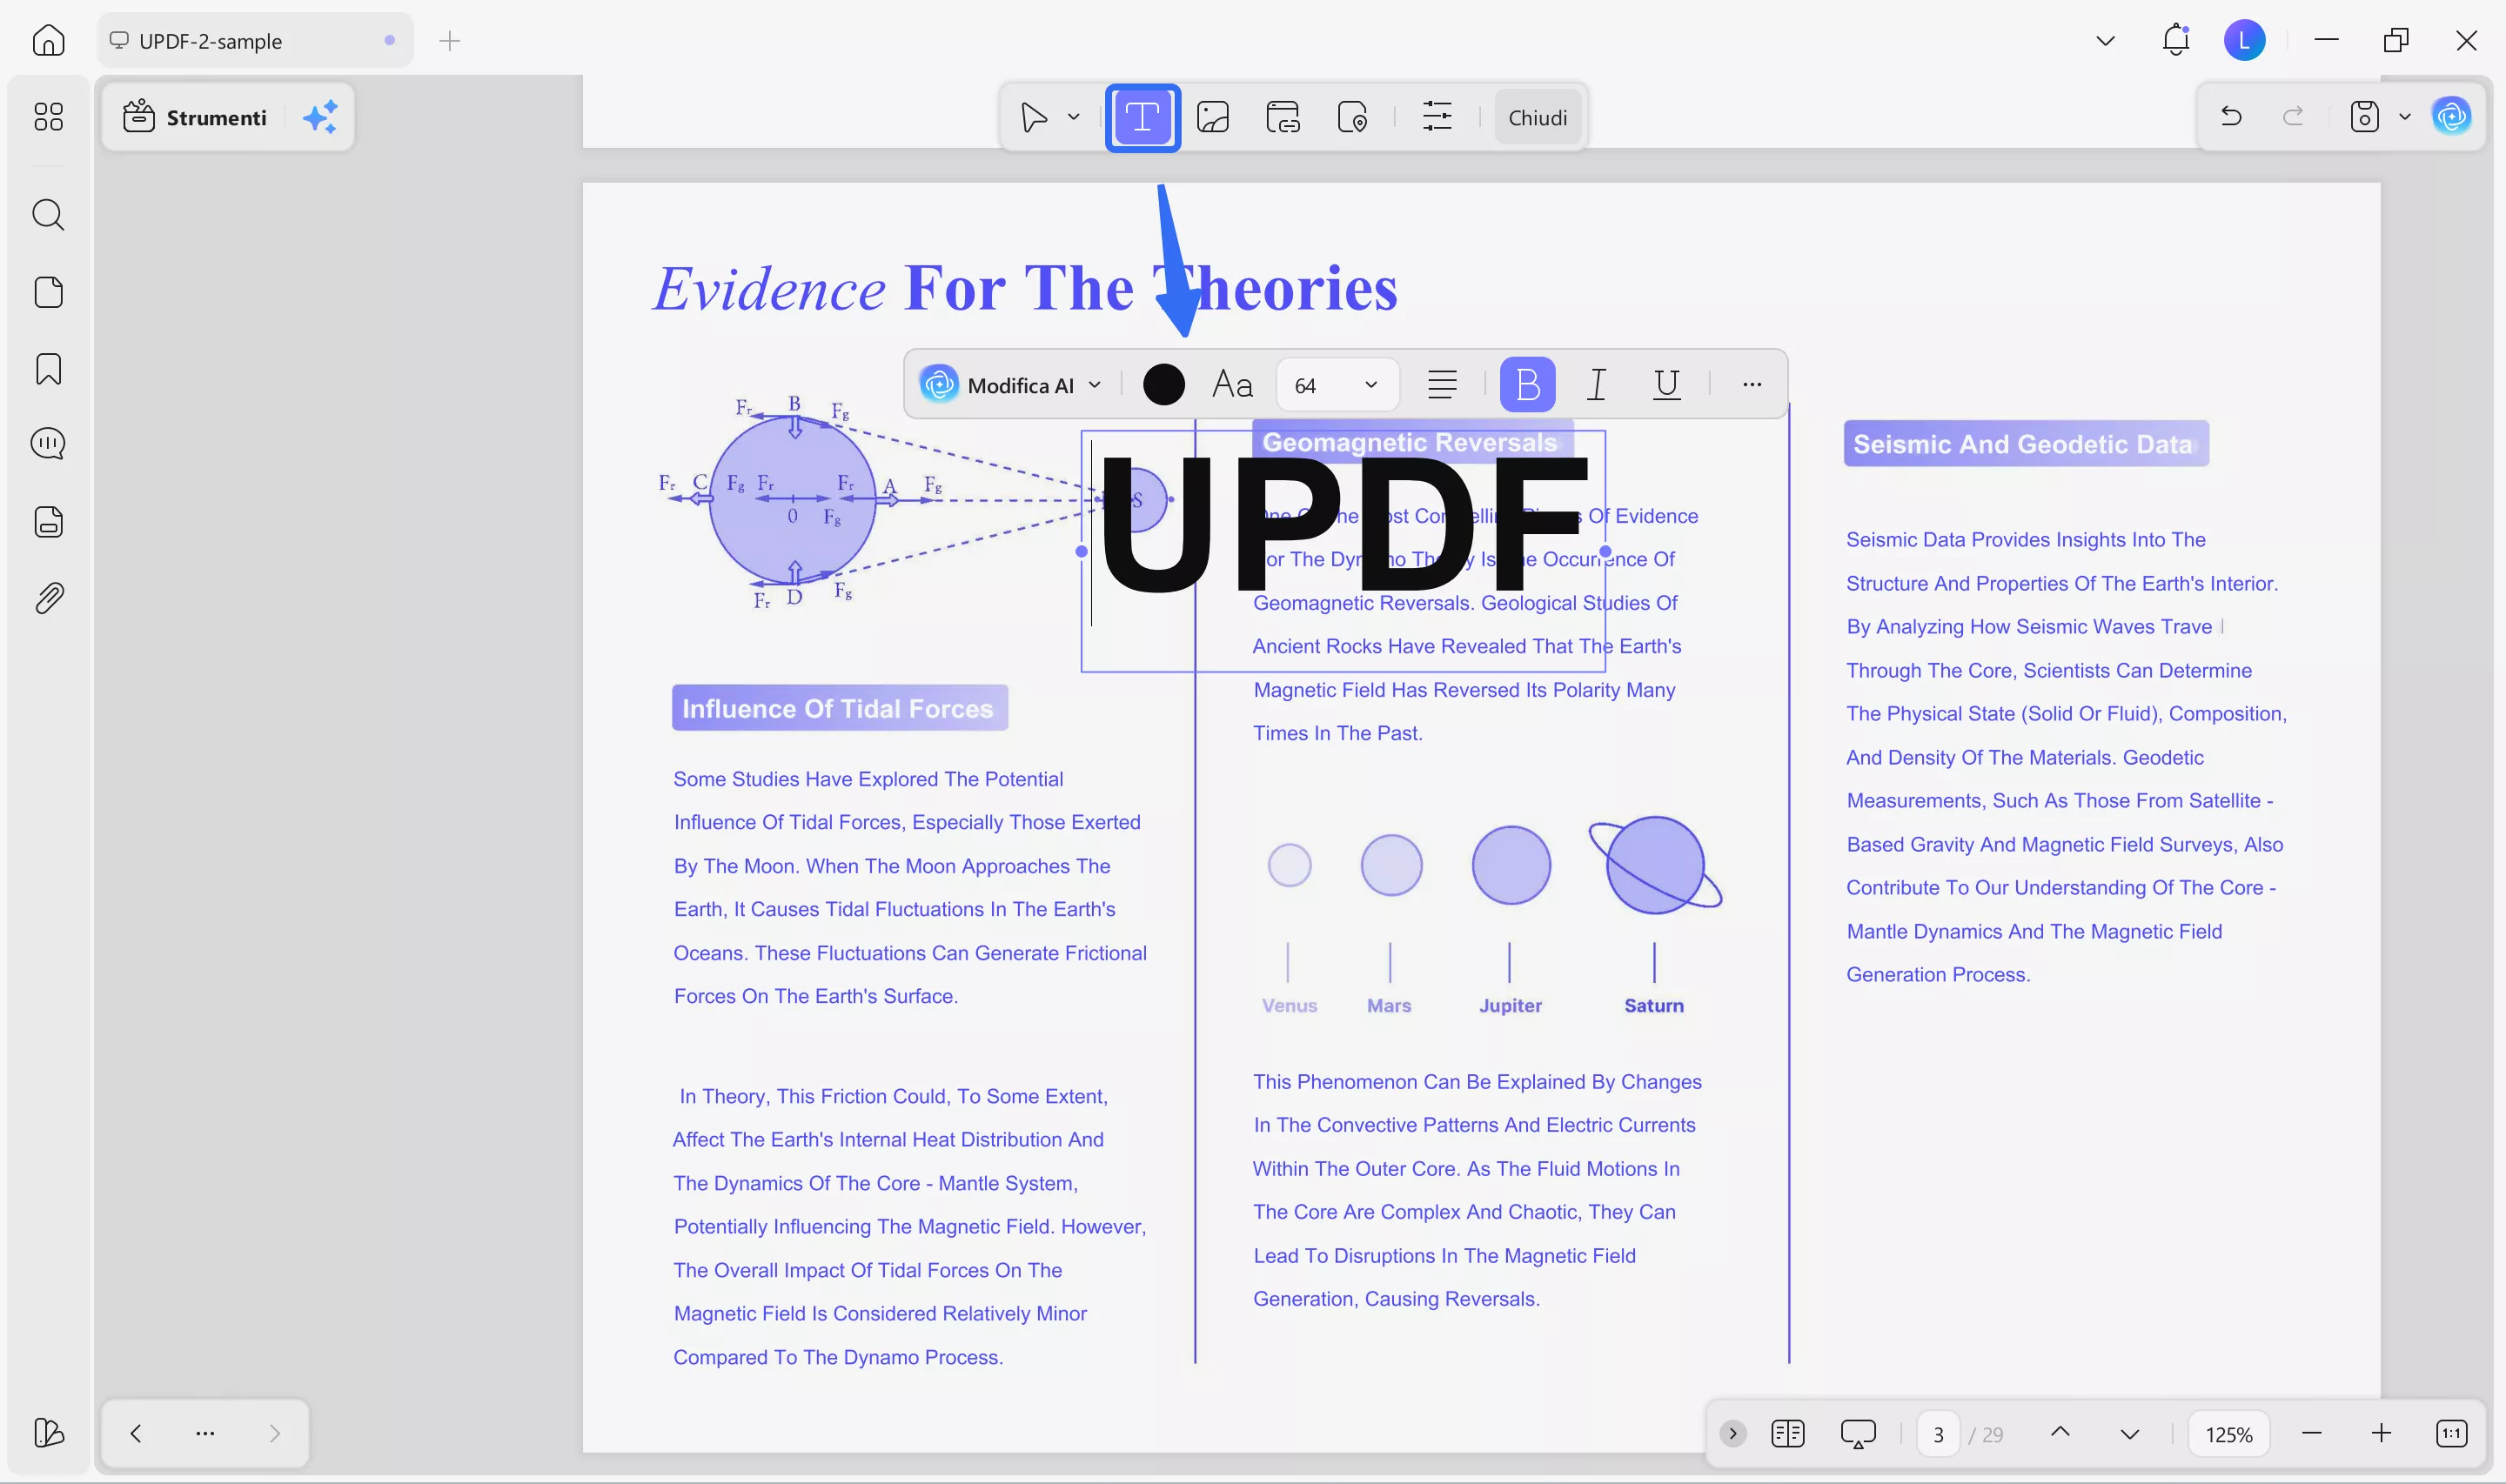The width and height of the screenshot is (2506, 1484).
Task: Click the undo icon
Action: [x=2231, y=116]
